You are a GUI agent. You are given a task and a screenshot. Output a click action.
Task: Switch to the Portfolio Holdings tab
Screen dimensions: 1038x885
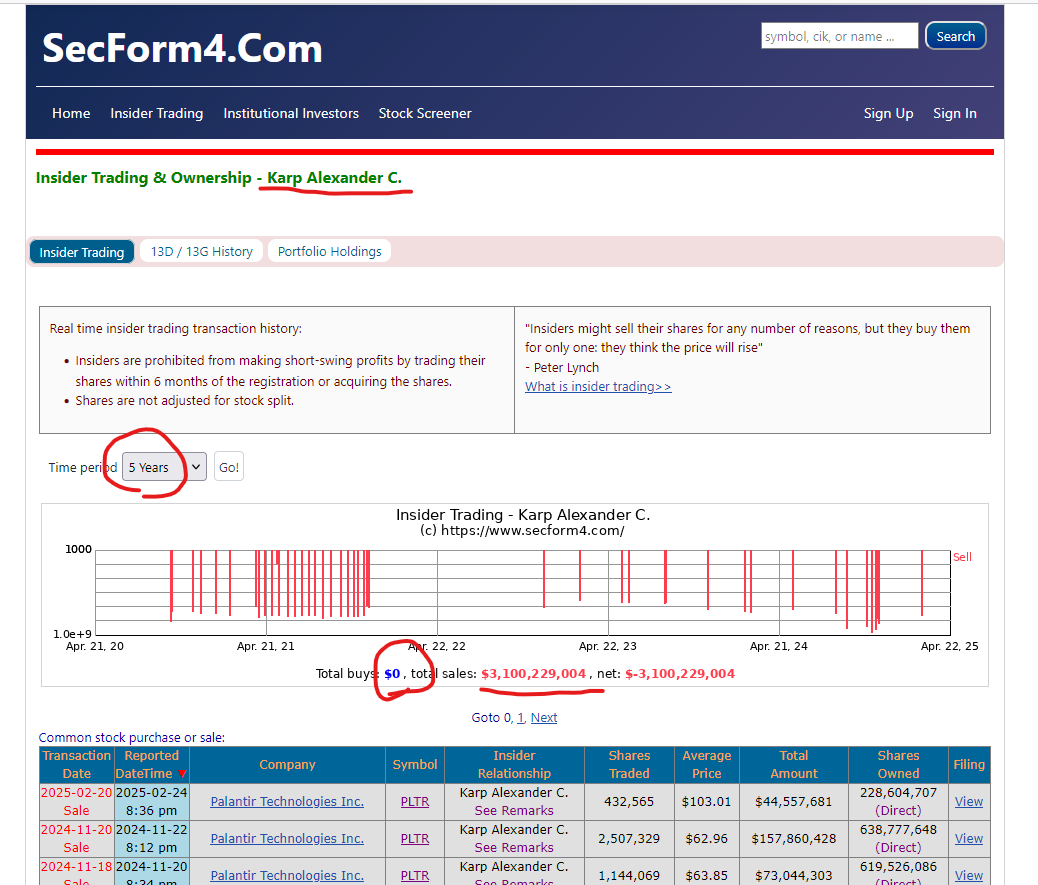(330, 252)
